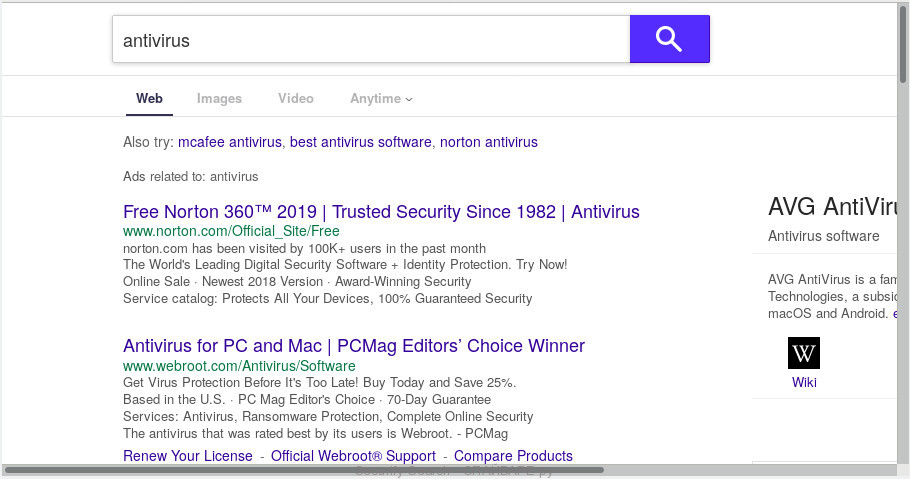Open Official Webroot Support link

tap(353, 456)
